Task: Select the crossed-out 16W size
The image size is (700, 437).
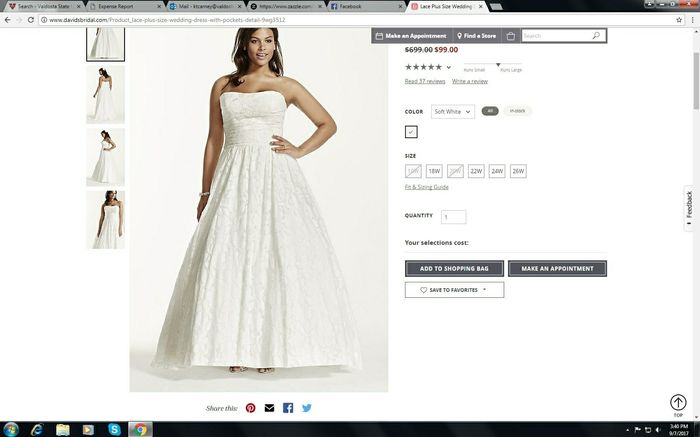Action: coord(413,171)
